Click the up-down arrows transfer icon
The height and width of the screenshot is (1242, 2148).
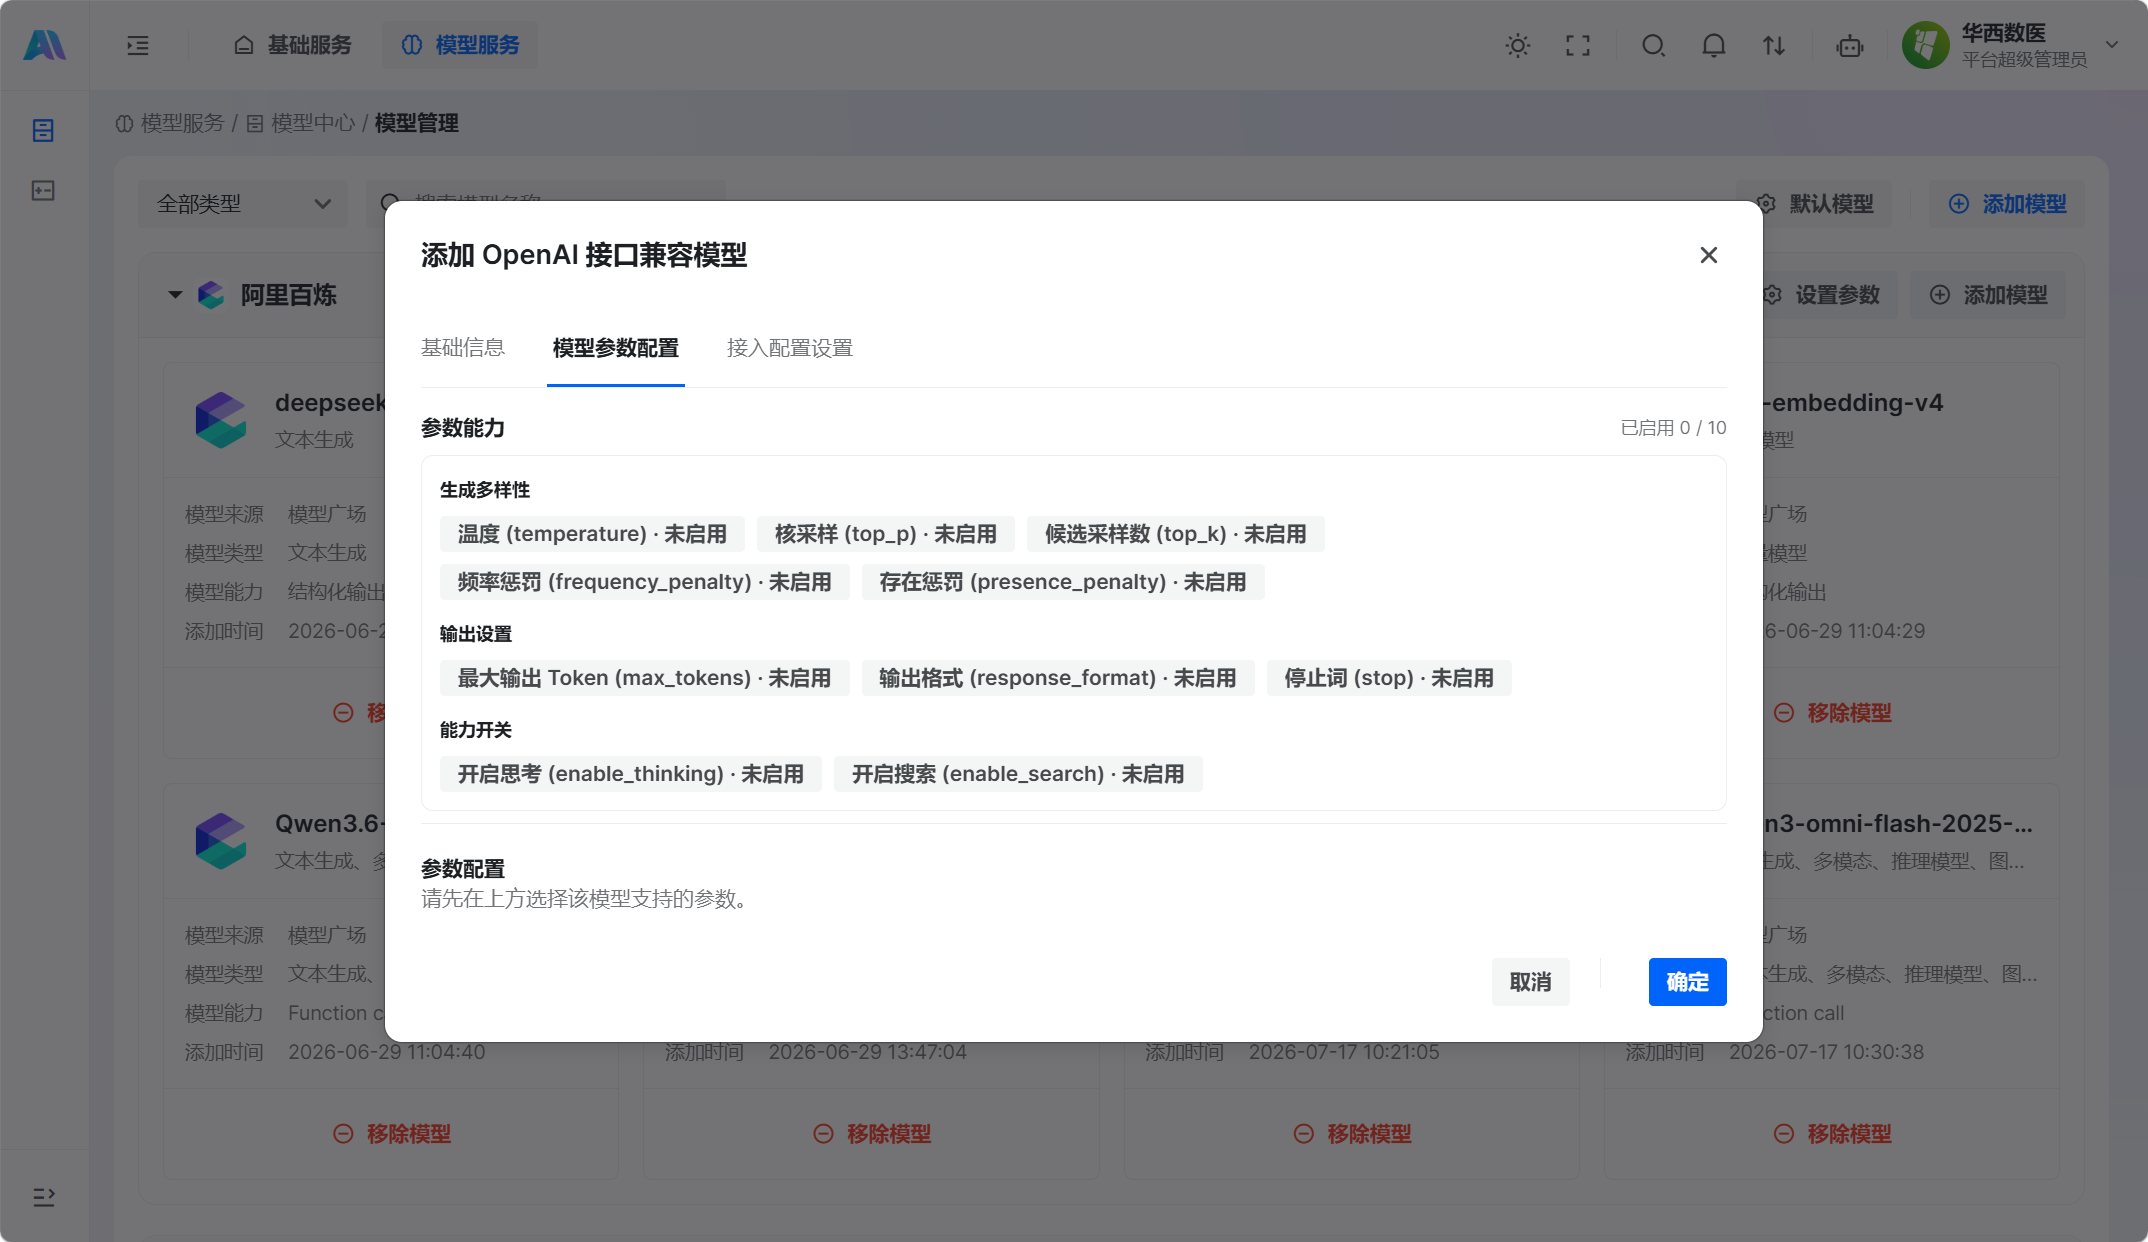point(1774,45)
